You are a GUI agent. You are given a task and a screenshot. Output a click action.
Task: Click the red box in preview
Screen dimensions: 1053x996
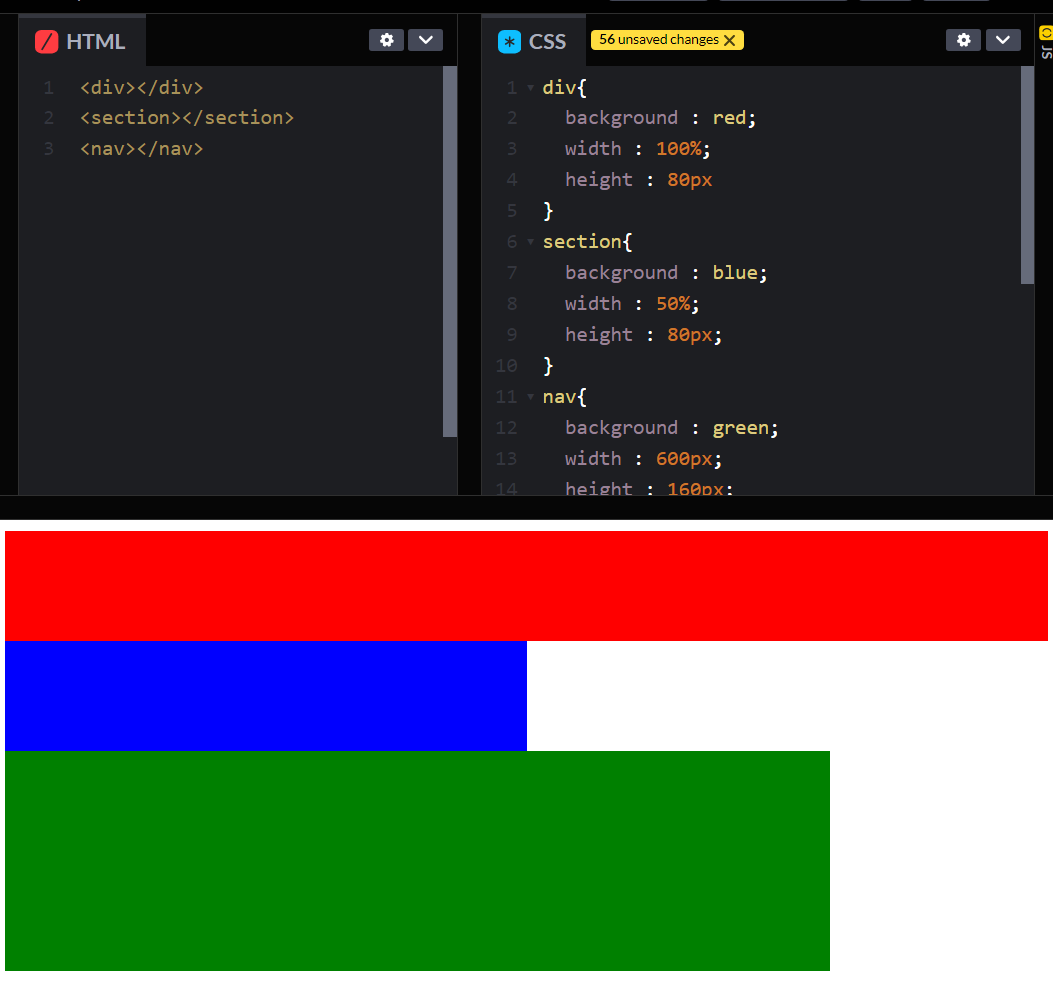coord(526,586)
